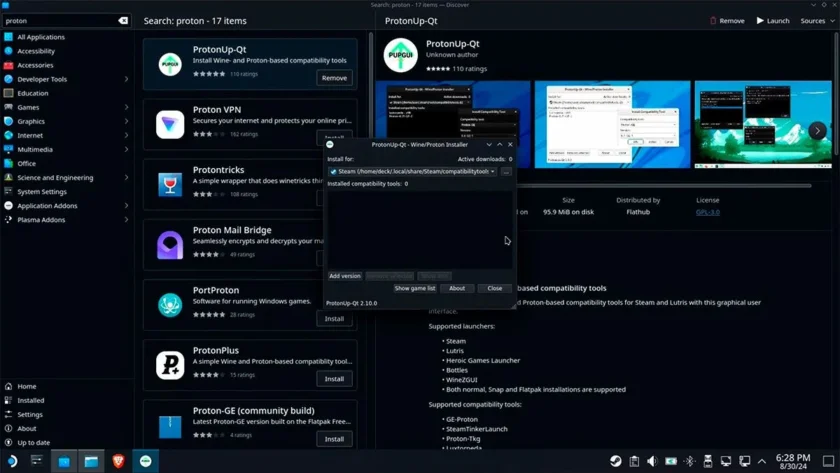Viewport: 840px width, 473px height.
Task: Click the volume speaker icon in the tray
Action: click(652, 461)
